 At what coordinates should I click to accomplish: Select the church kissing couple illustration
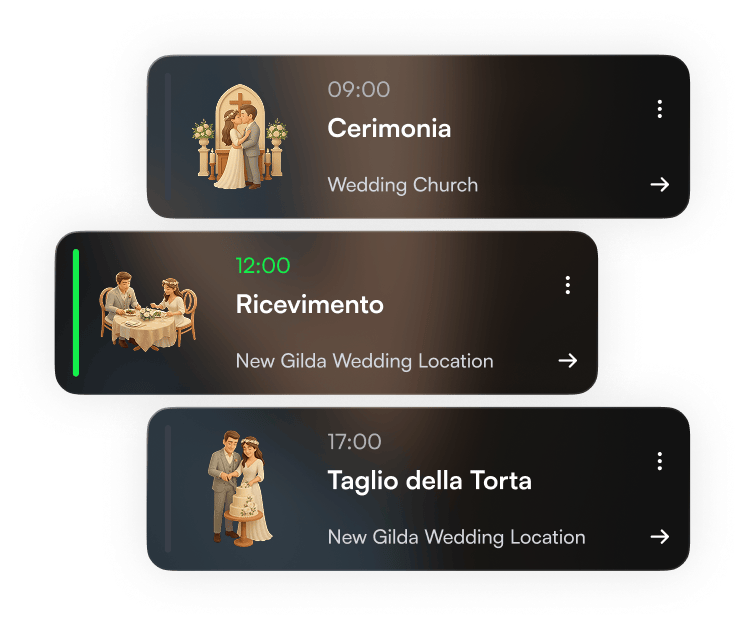pyautogui.click(x=240, y=137)
